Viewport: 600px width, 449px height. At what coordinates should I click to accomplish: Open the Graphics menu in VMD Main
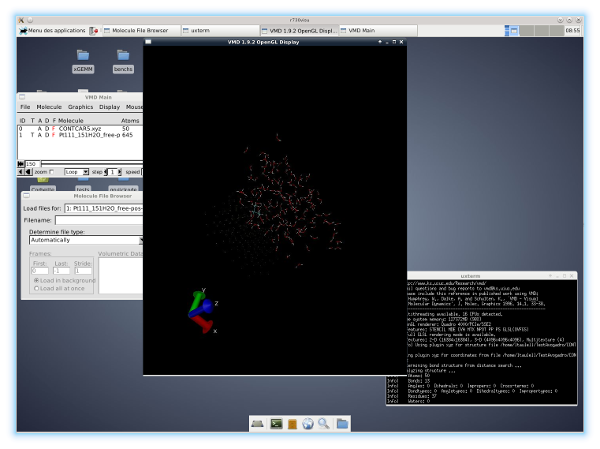coord(80,107)
